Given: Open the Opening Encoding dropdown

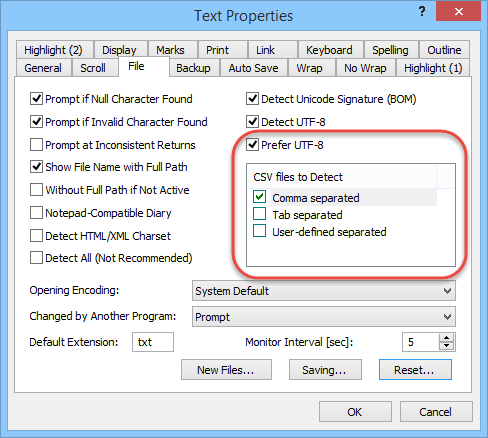Looking at the screenshot, I should coord(324,291).
